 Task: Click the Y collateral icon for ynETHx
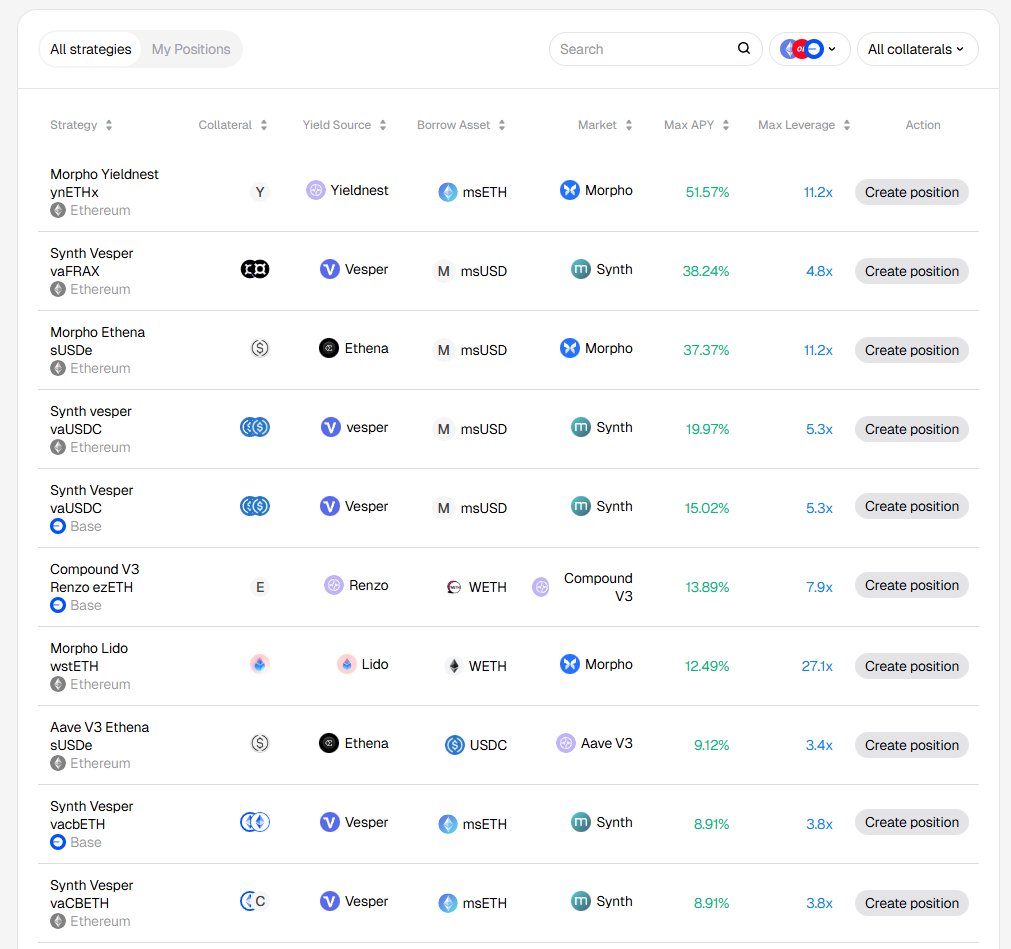click(260, 192)
